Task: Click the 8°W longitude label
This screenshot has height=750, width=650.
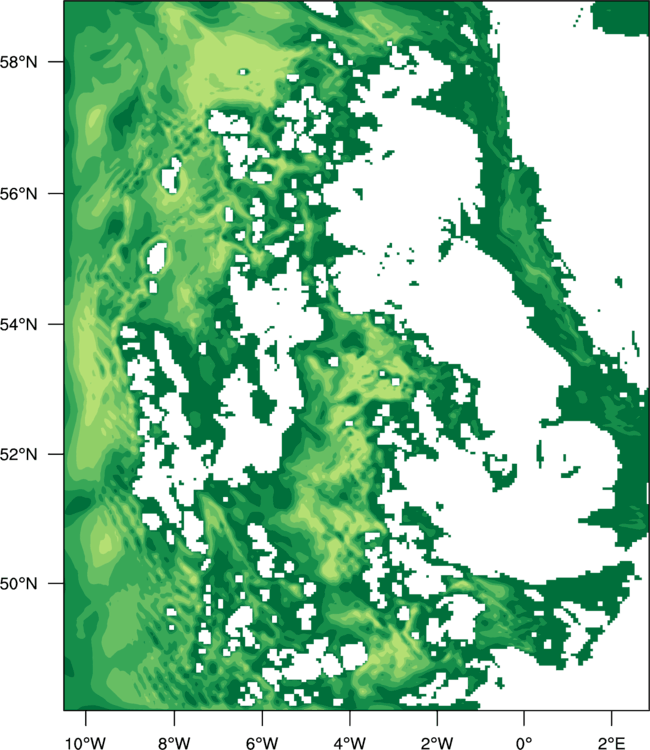Action: point(174,743)
